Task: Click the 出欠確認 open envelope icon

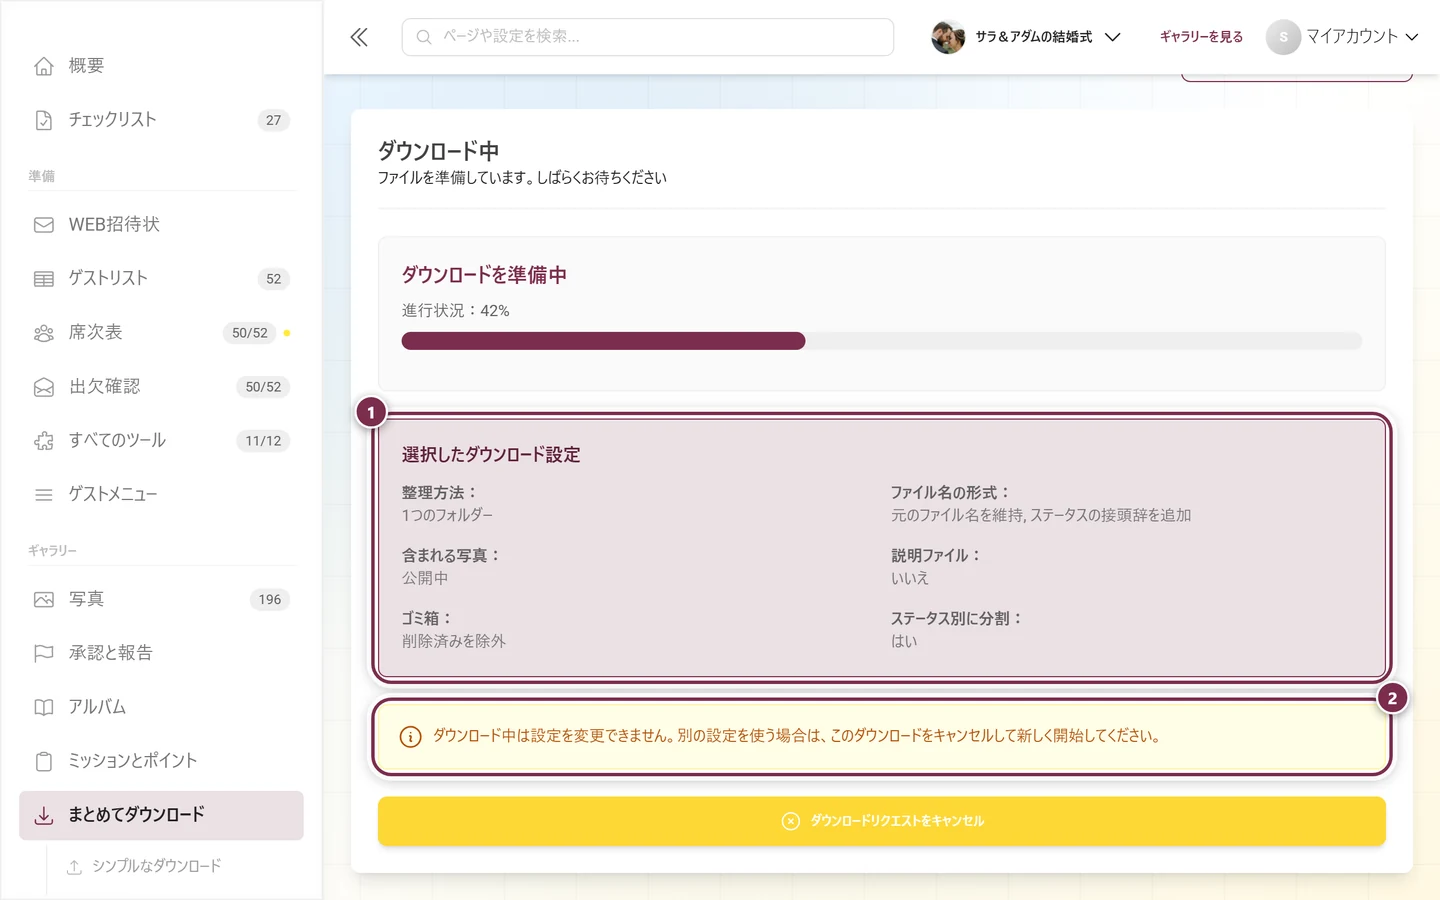Action: (x=43, y=387)
